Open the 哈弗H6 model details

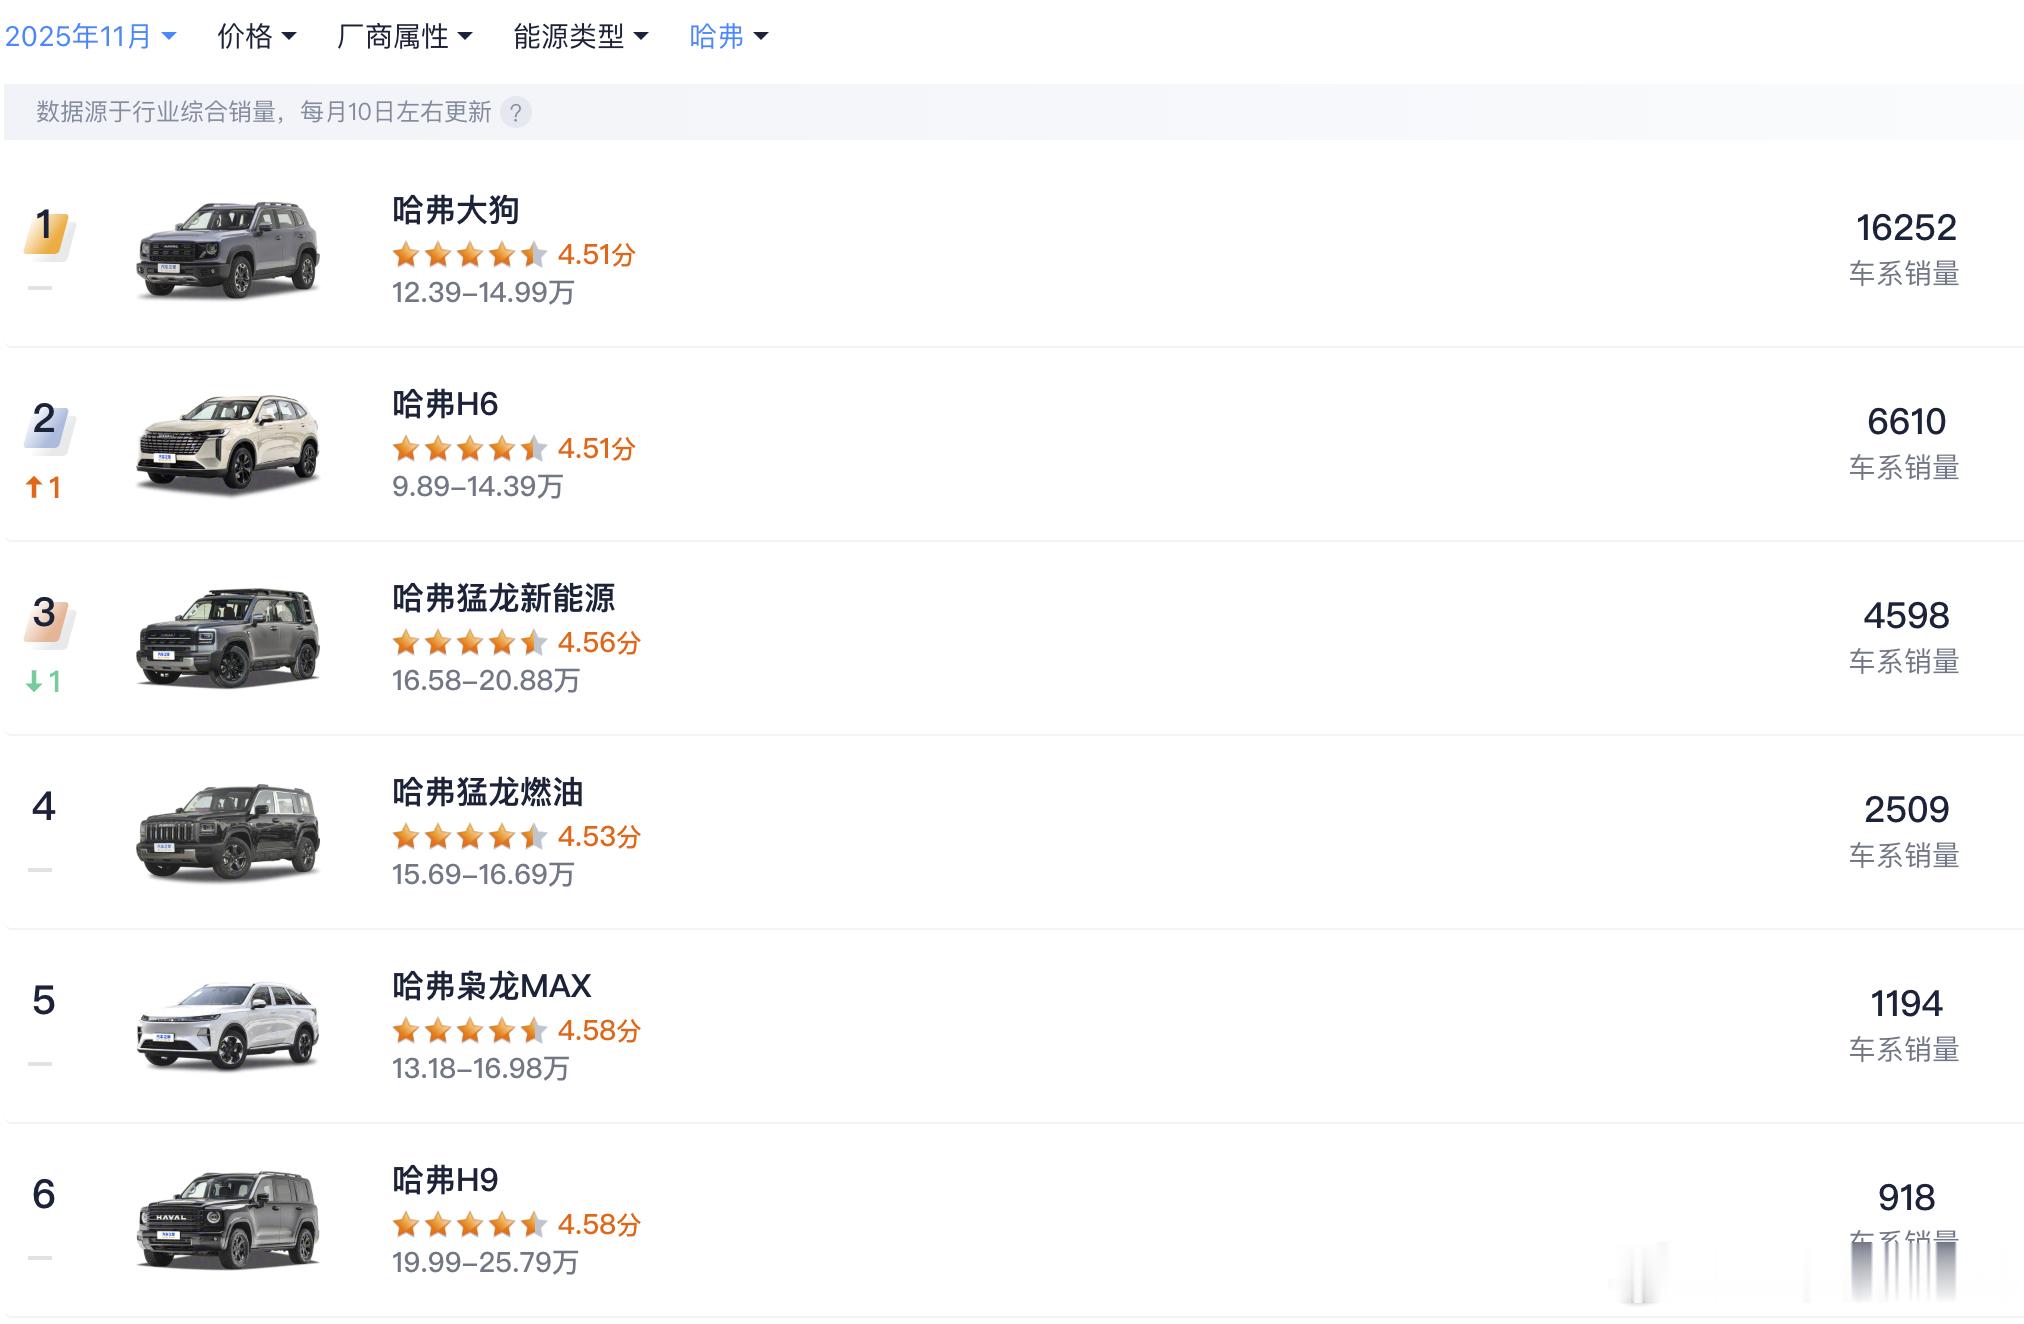click(x=447, y=404)
